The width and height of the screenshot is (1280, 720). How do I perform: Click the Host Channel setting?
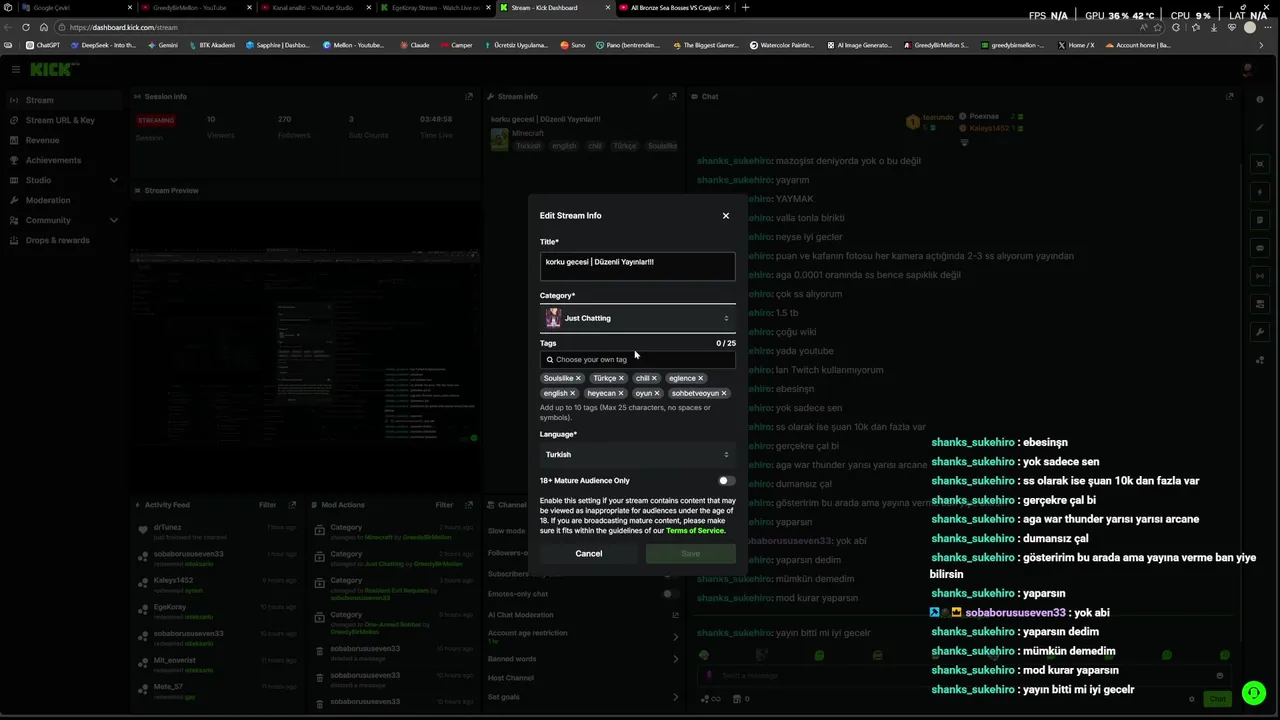tap(581, 678)
